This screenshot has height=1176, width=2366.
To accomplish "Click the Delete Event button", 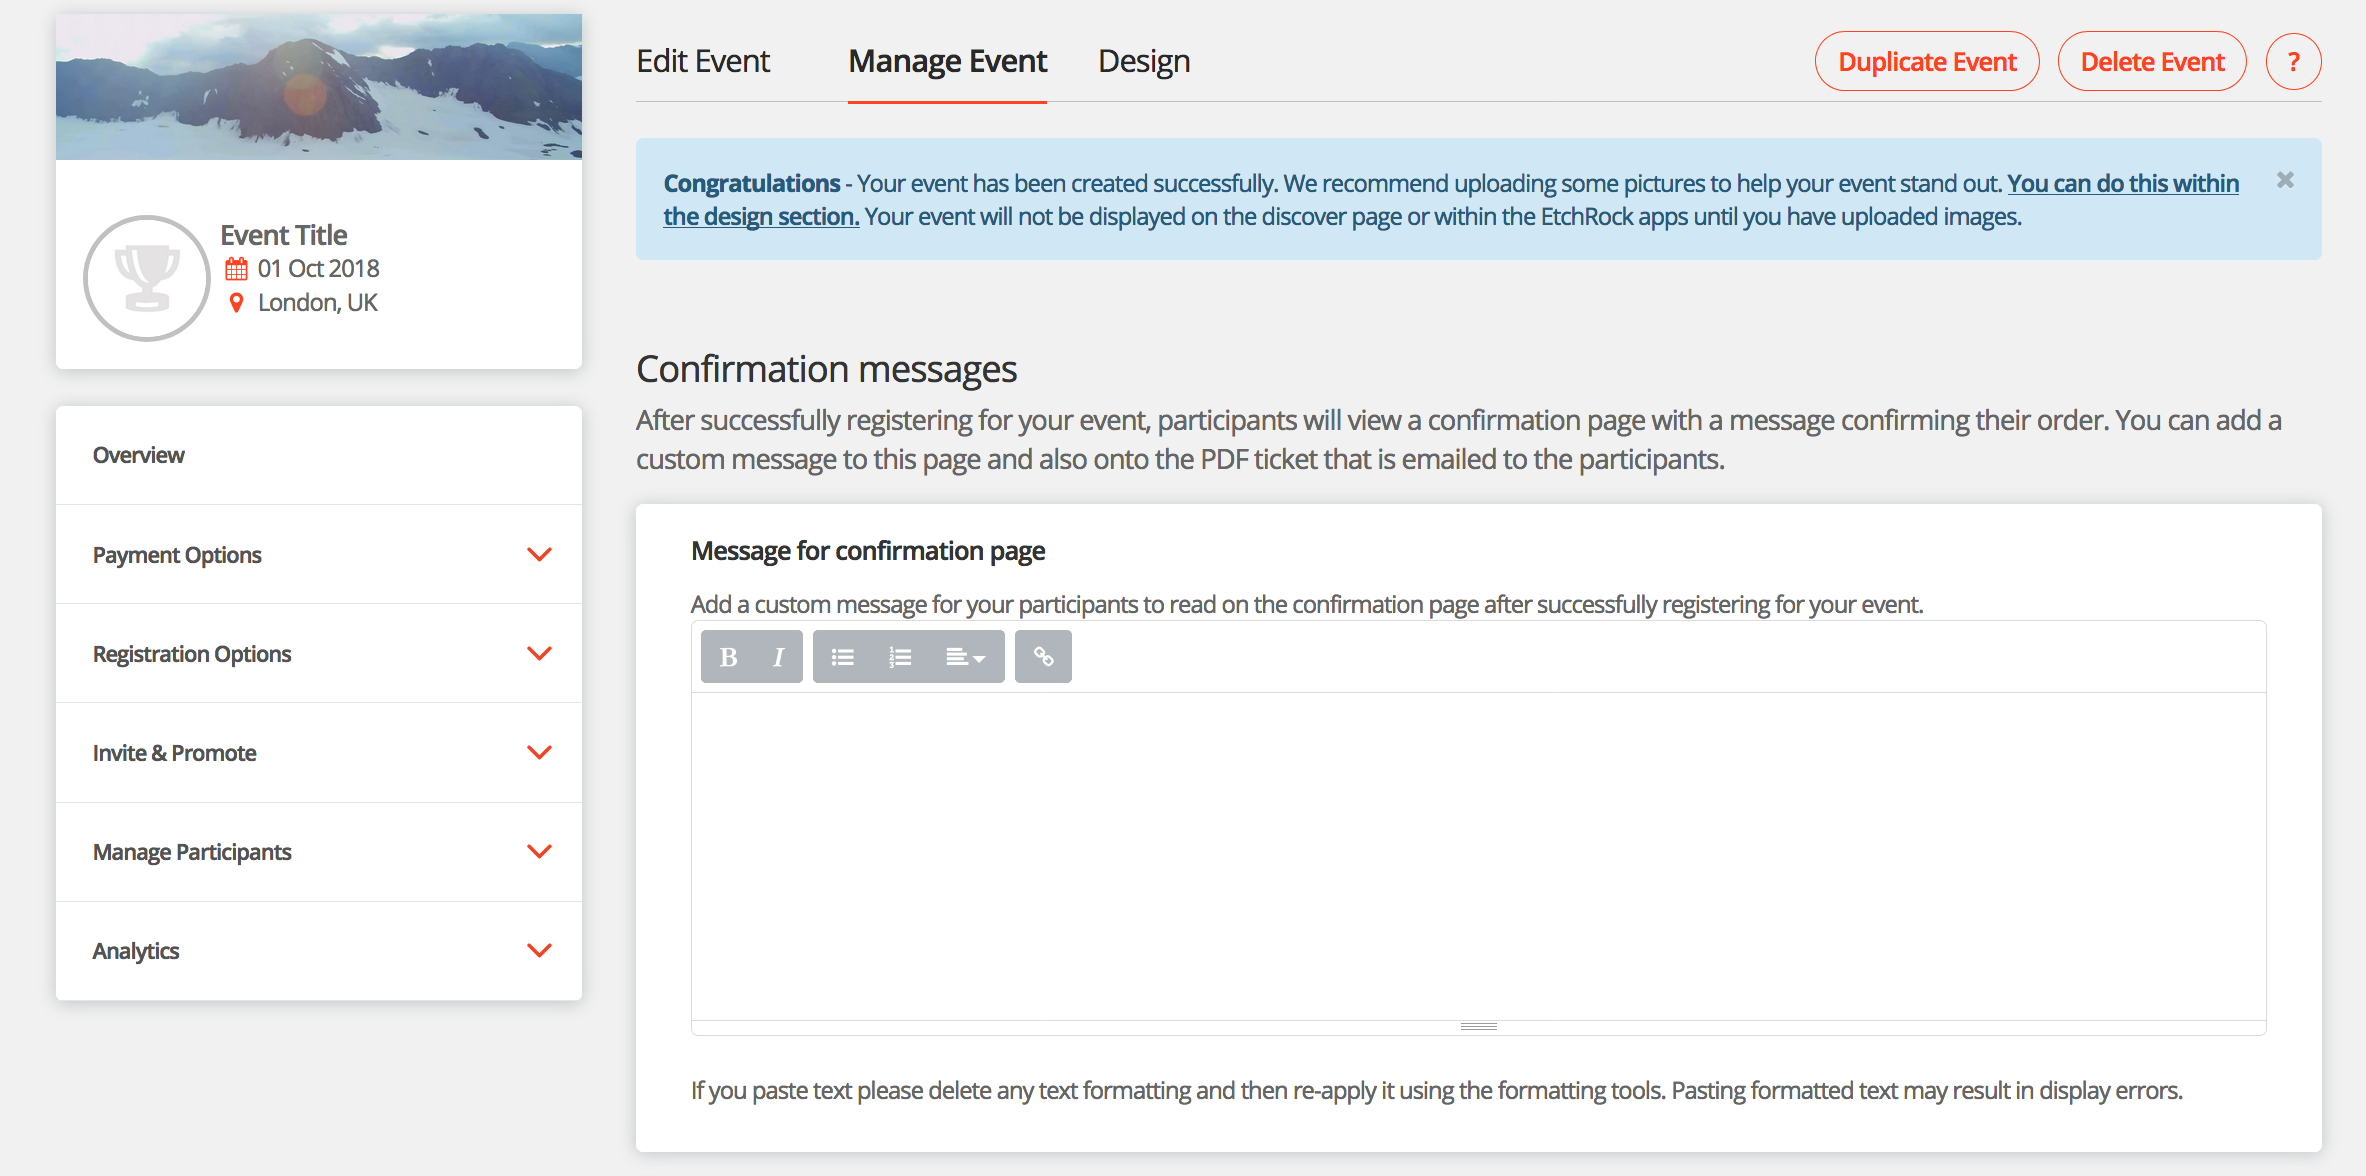I will 2152,62.
